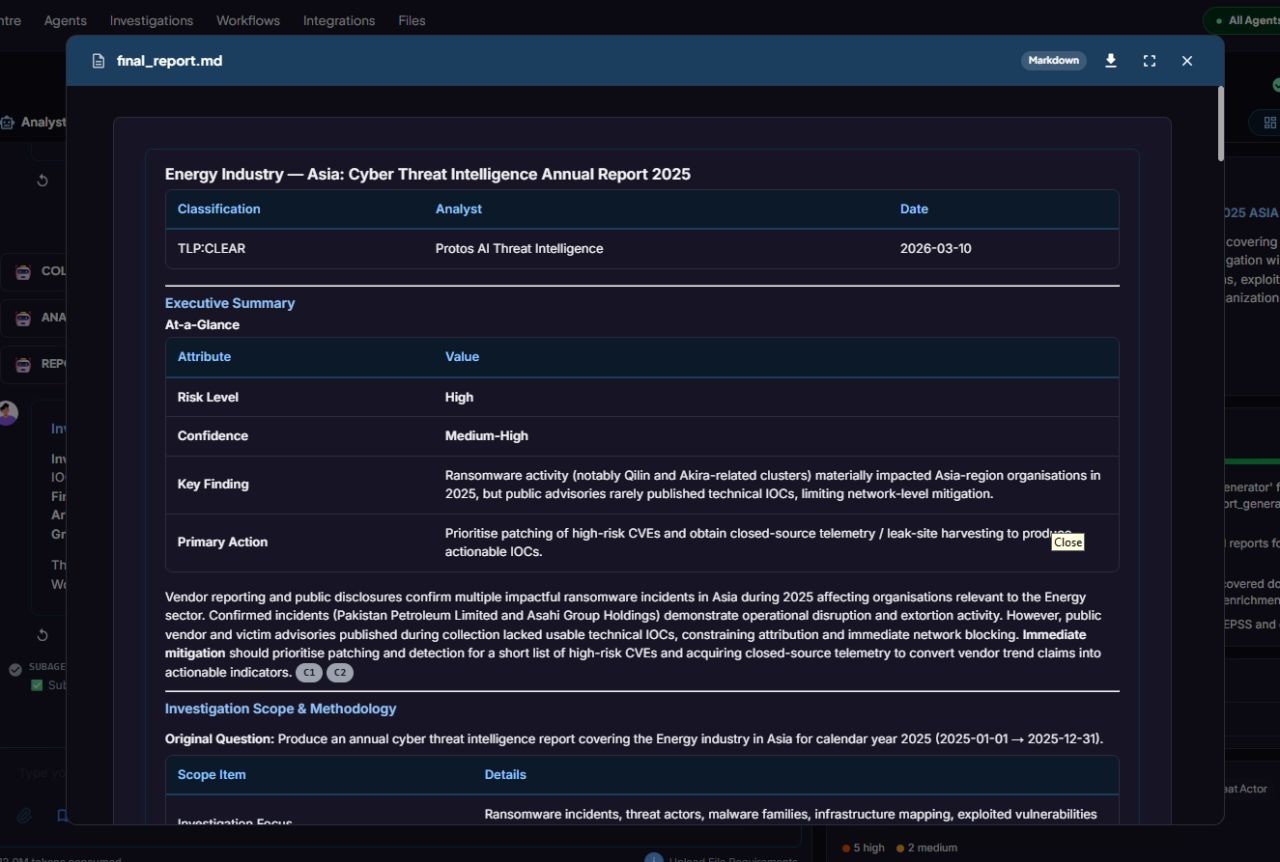This screenshot has height=862, width=1280.
Task: Download the final_report.md file
Action: (1110, 61)
